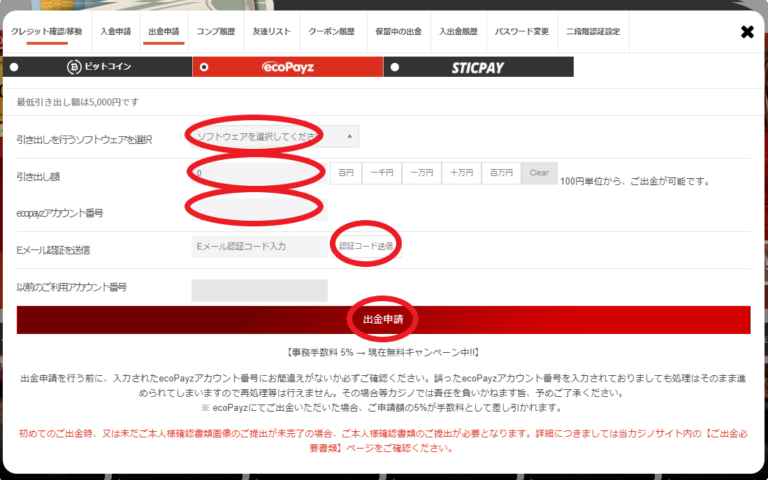Close the withdrawal dialog with the X

(x=747, y=32)
